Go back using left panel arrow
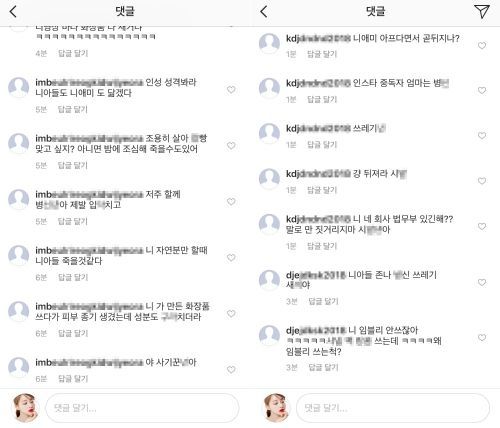Image resolution: width=500 pixels, height=428 pixels. [x=13, y=12]
